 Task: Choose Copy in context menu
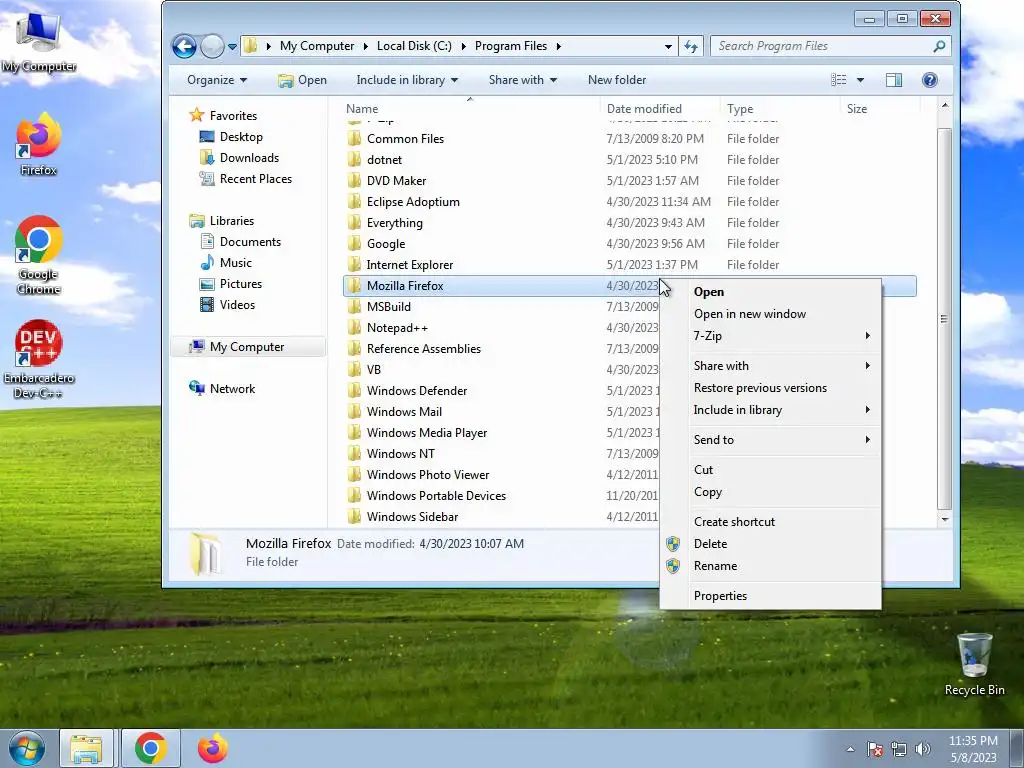point(771,492)
